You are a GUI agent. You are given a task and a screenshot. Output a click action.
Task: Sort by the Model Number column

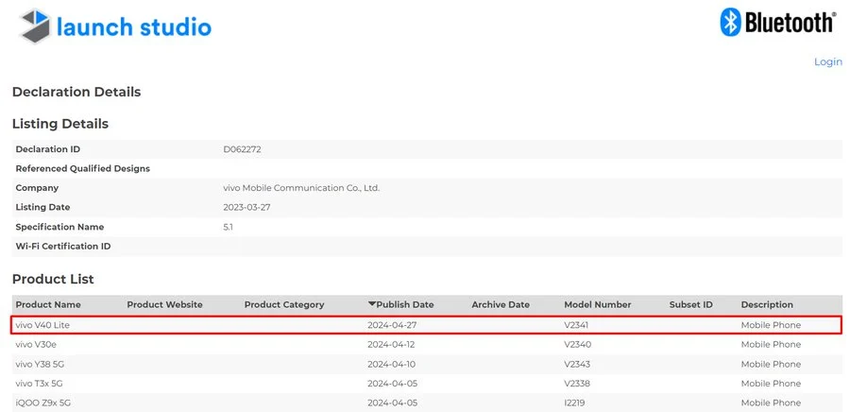tap(597, 304)
